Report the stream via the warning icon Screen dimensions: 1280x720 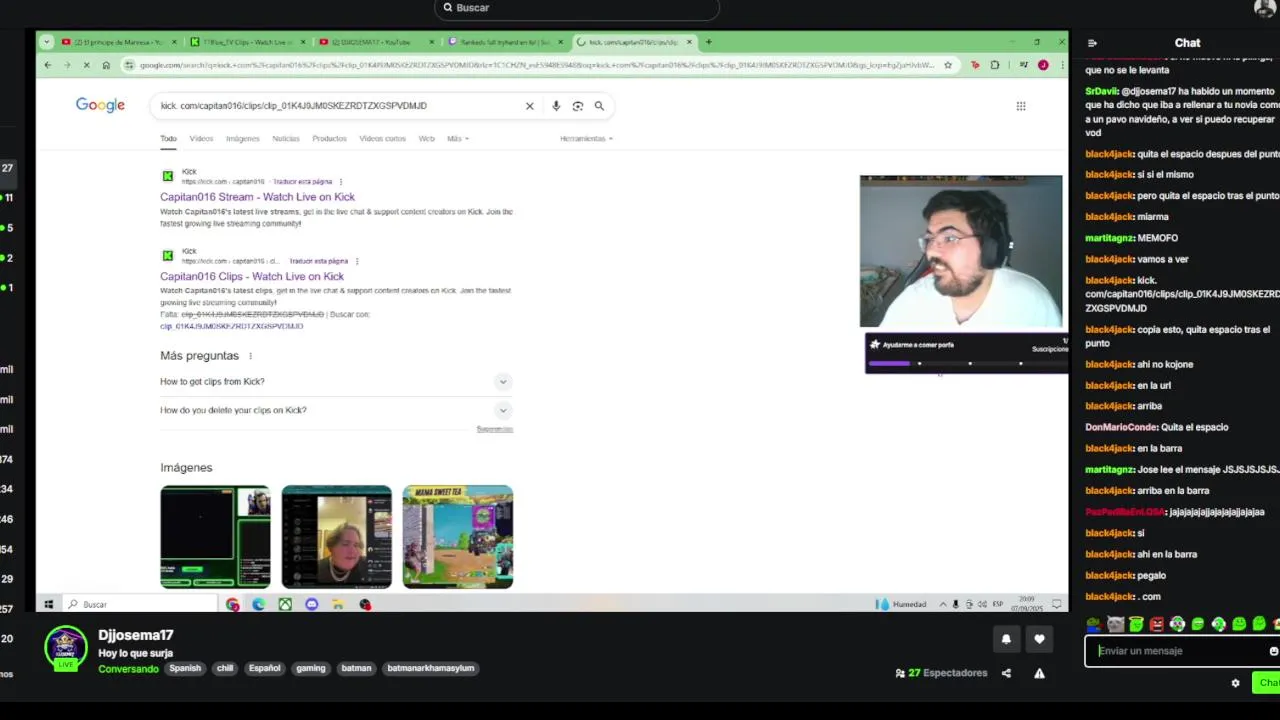pos(1039,673)
